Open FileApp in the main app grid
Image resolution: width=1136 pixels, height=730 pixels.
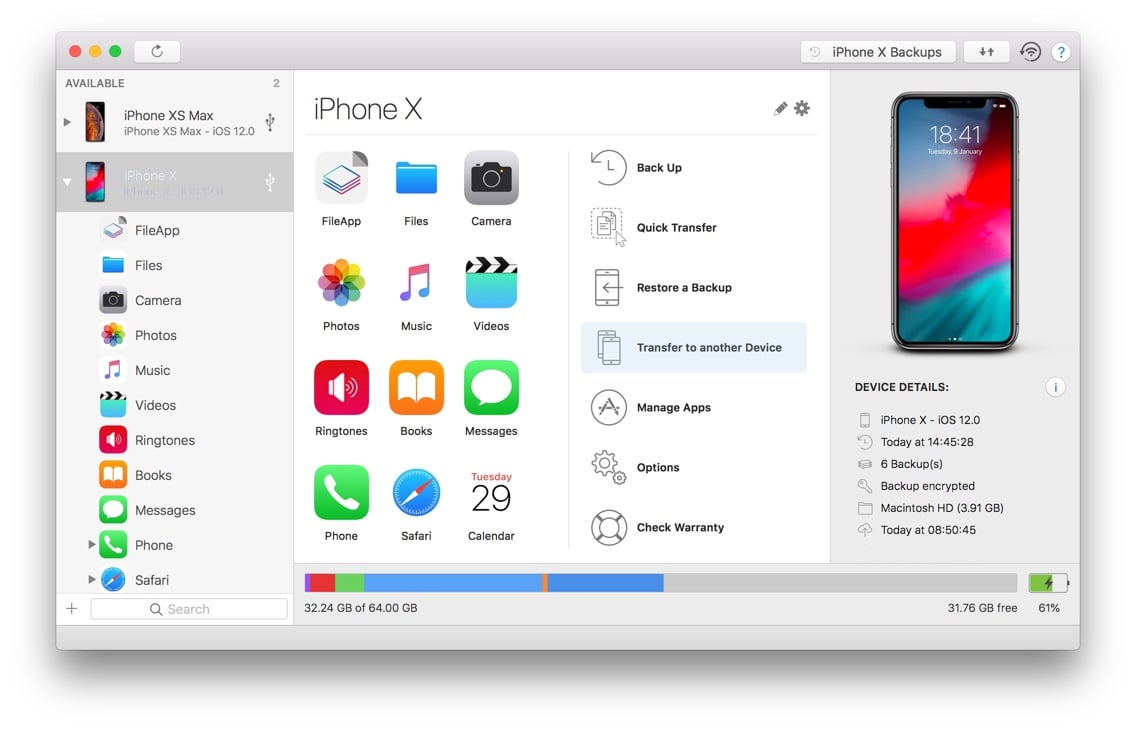pyautogui.click(x=341, y=178)
